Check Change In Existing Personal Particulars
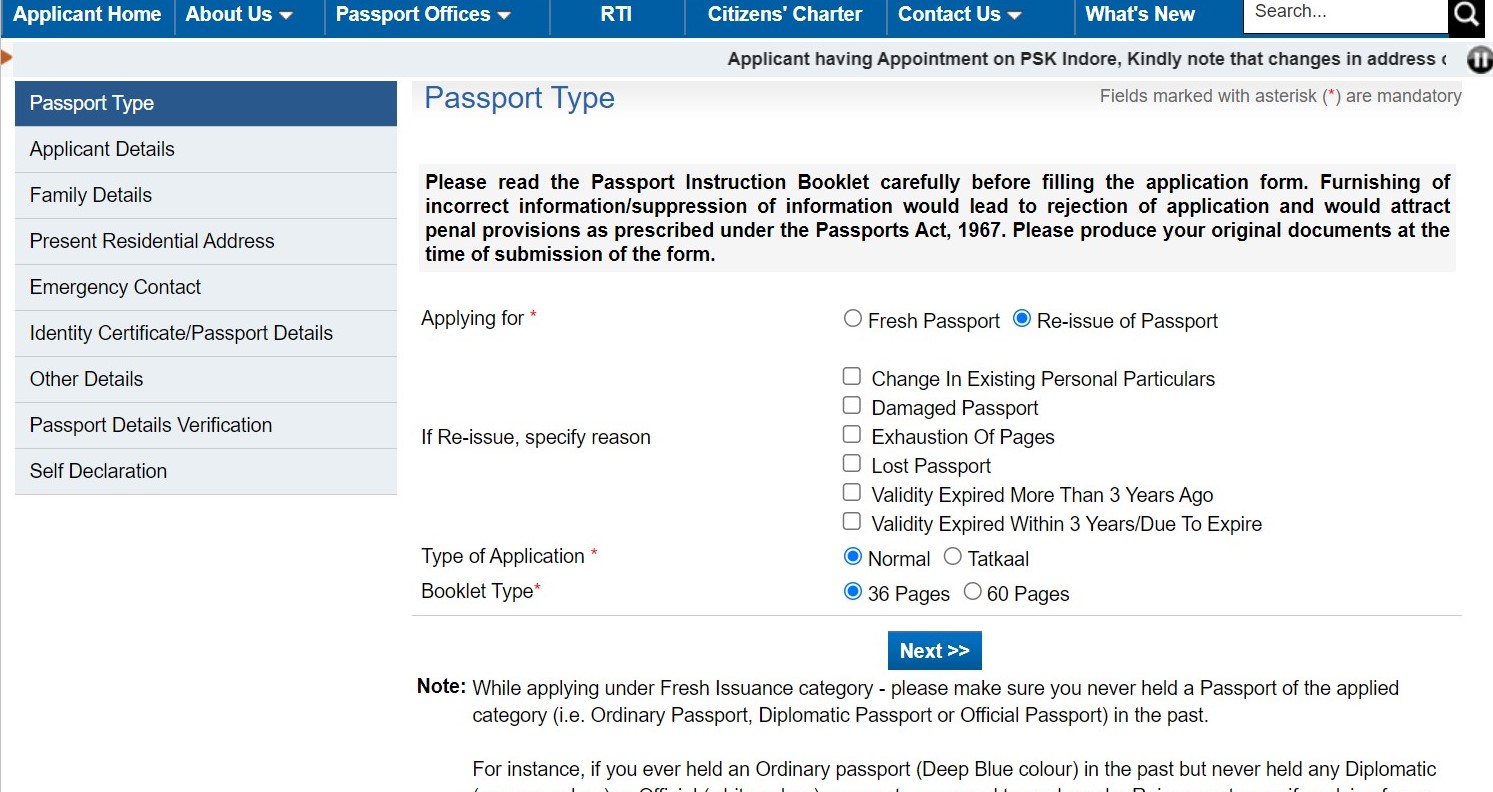This screenshot has height=792, width=1493. (x=852, y=377)
